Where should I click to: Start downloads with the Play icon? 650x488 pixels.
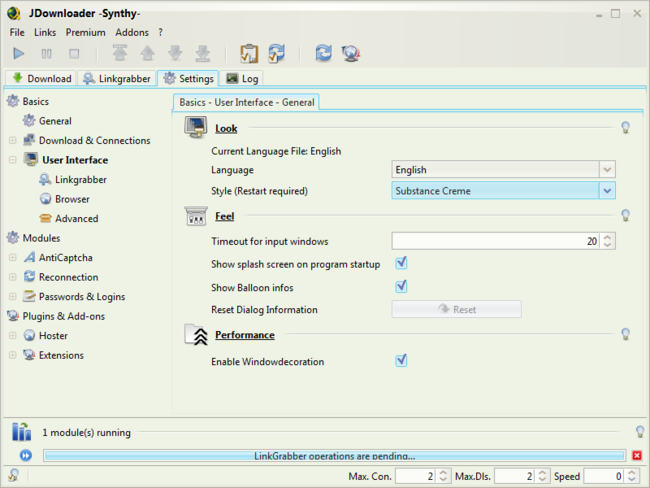(18, 53)
